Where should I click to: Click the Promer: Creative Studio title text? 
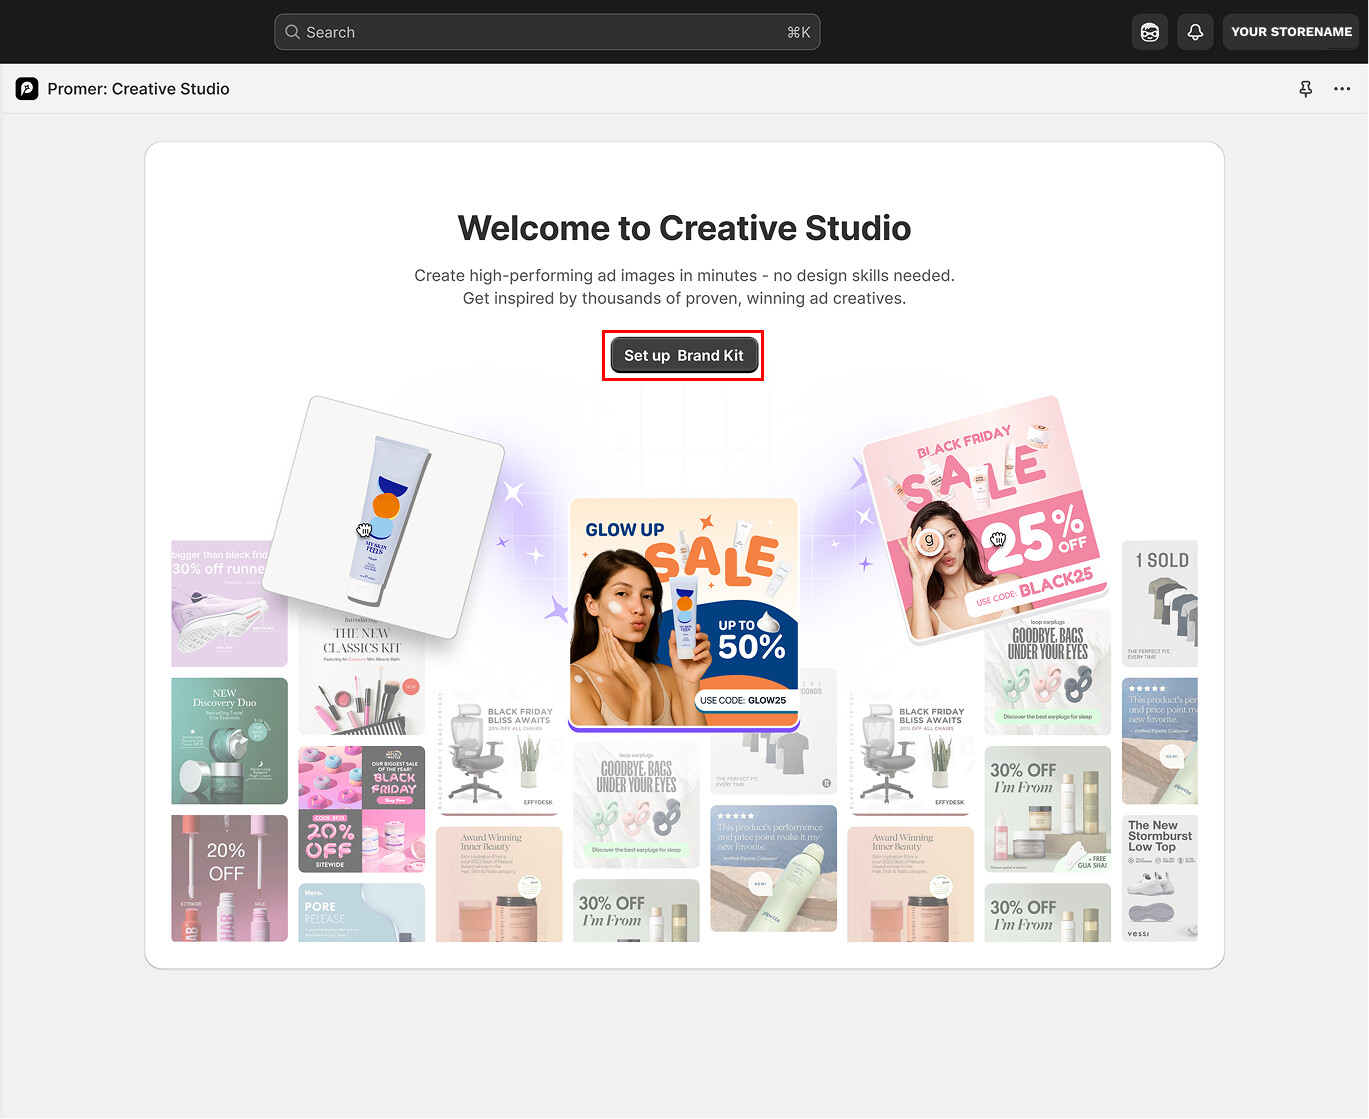138,89
